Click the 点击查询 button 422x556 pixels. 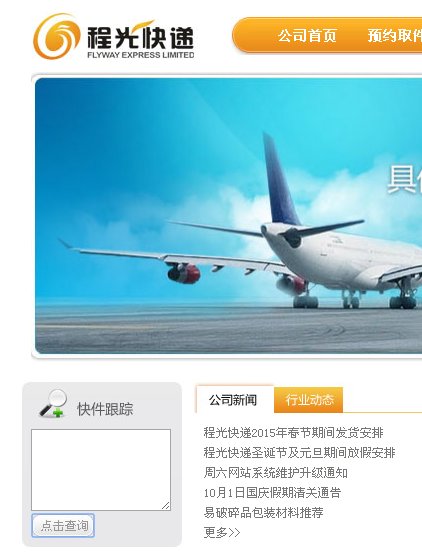63,526
